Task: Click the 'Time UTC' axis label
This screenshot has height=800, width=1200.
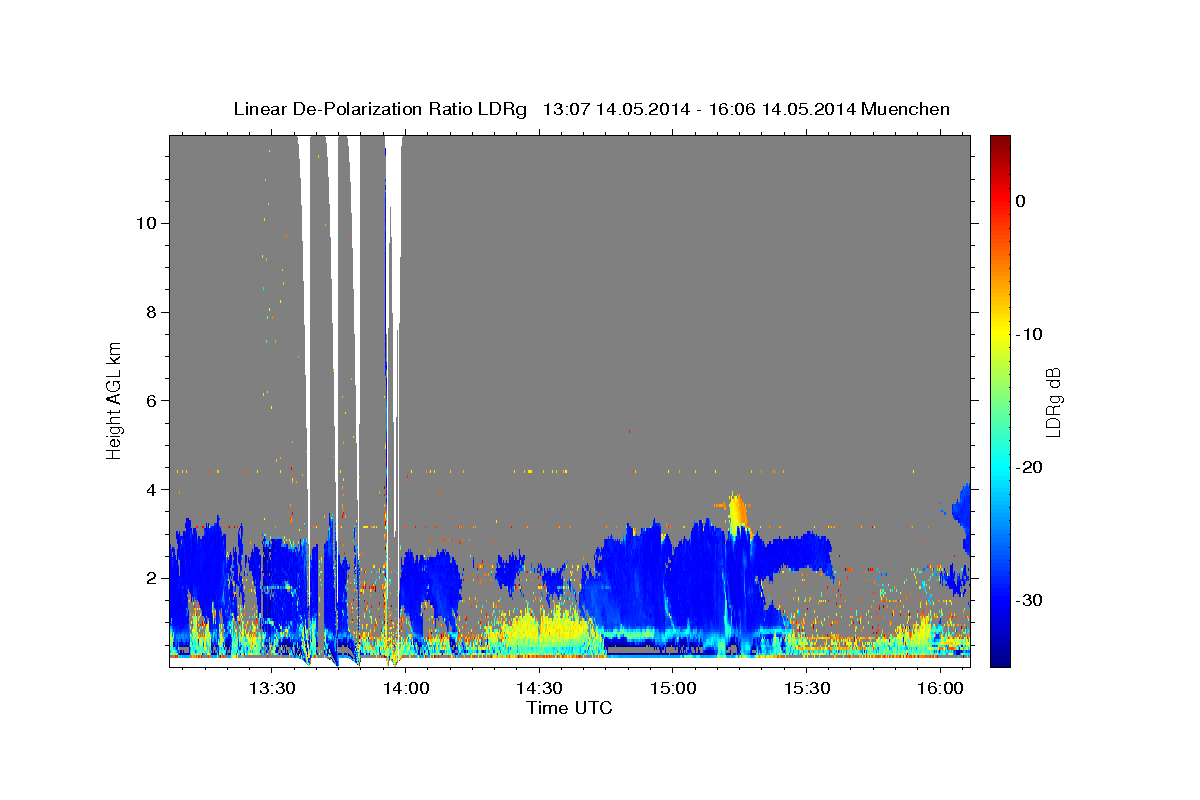Action: click(x=569, y=708)
